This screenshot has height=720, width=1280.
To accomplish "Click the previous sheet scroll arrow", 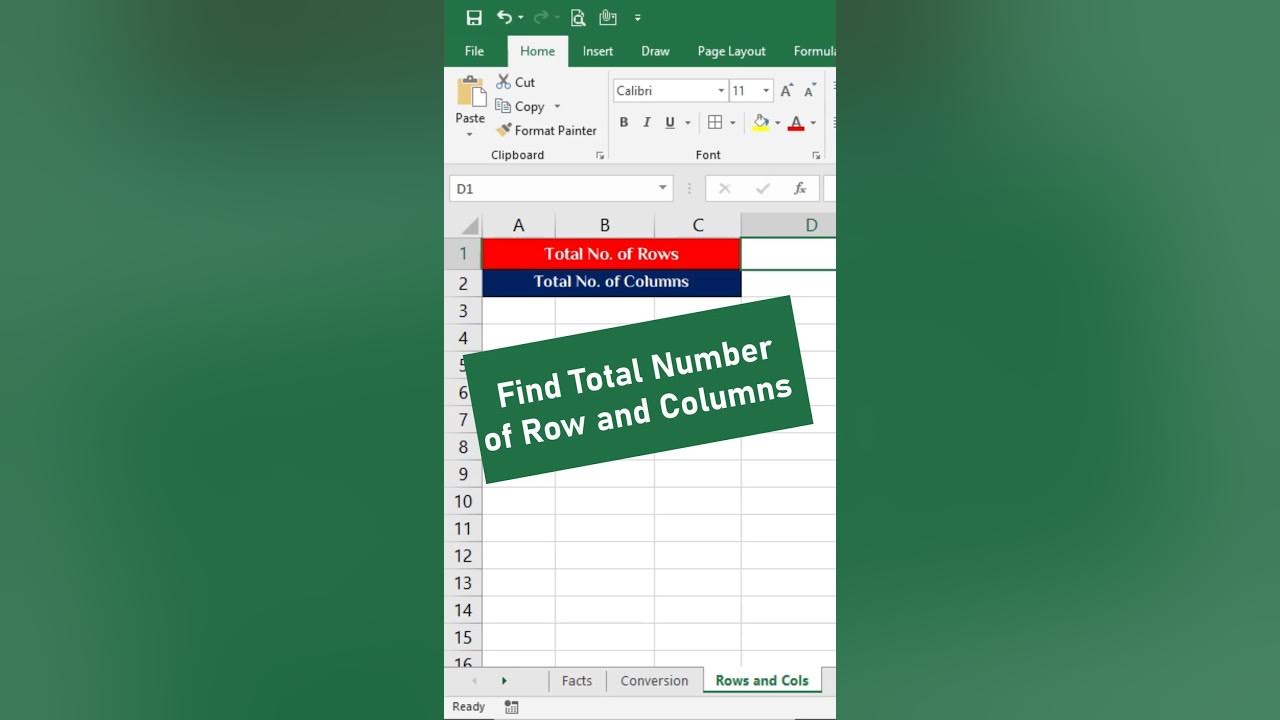I will [x=474, y=681].
